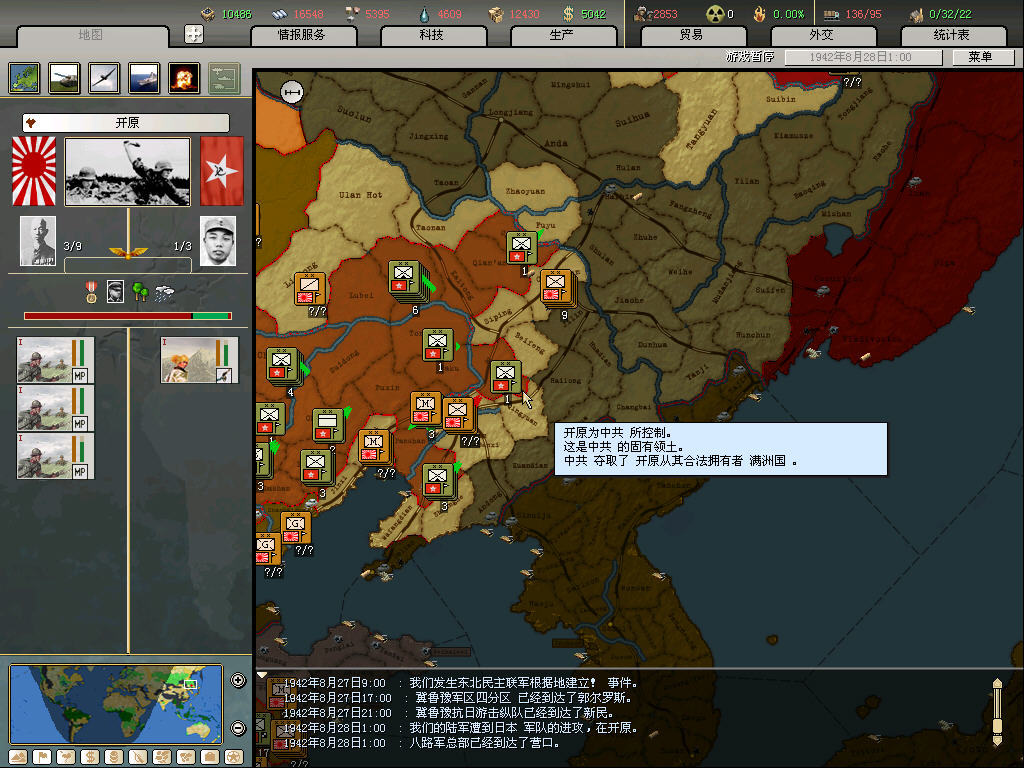The height and width of the screenshot is (768, 1024).
Task: Open the greyed-out order of battle icon
Action: (224, 78)
